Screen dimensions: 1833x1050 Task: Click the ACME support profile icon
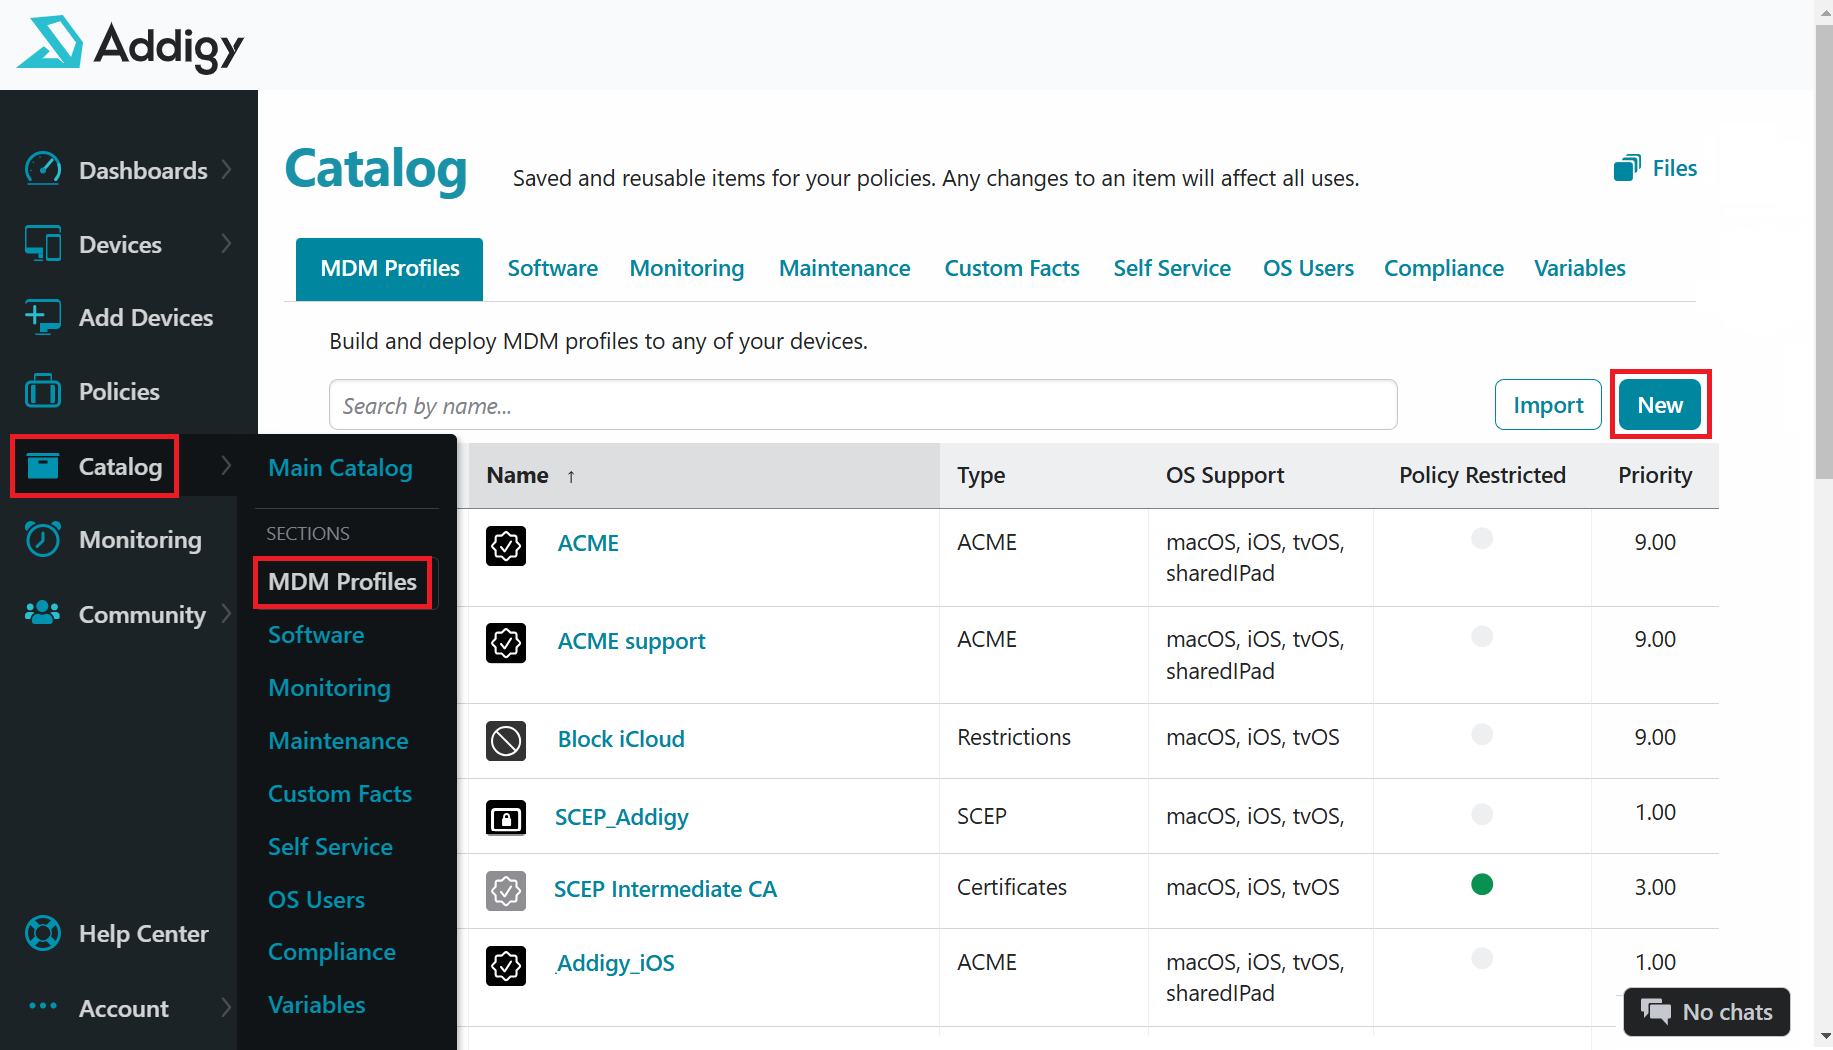click(x=506, y=643)
